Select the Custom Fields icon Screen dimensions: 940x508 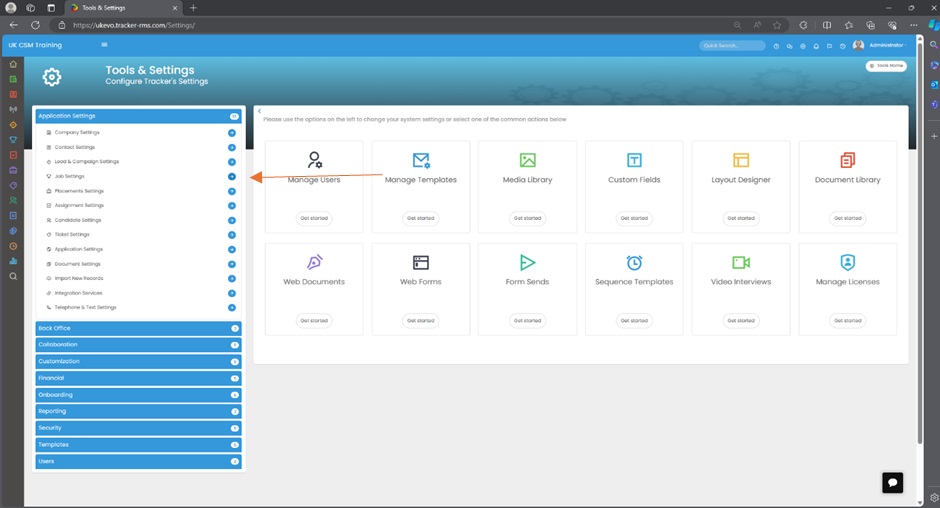coord(634,160)
